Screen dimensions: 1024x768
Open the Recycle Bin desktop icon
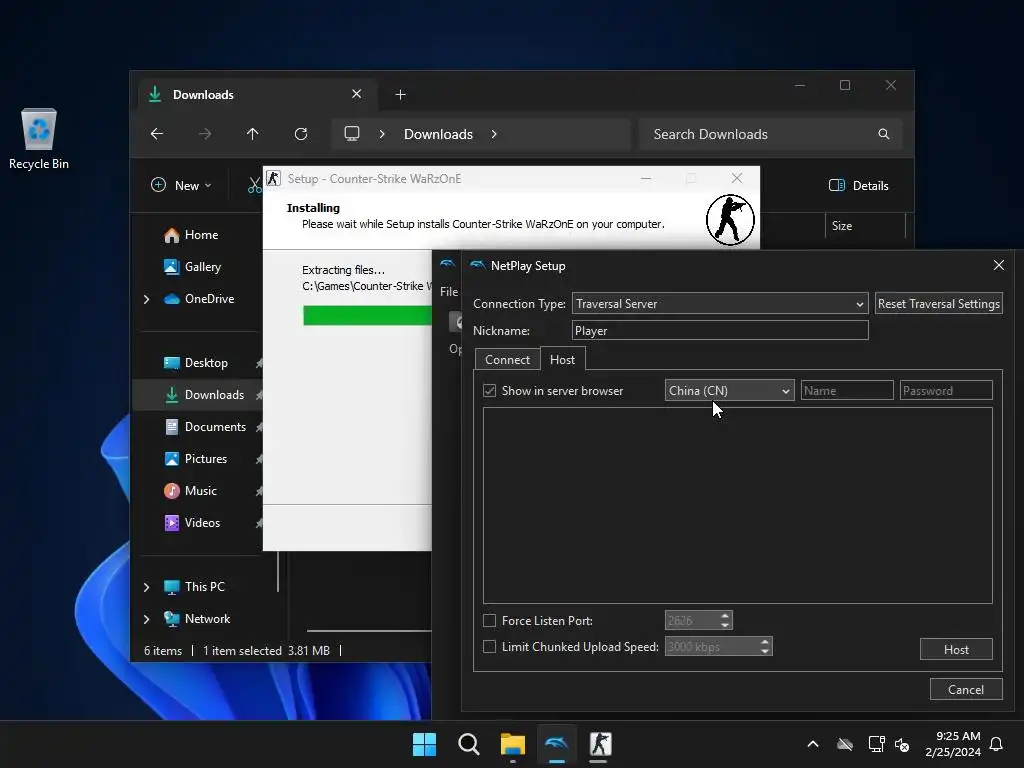[x=39, y=138]
